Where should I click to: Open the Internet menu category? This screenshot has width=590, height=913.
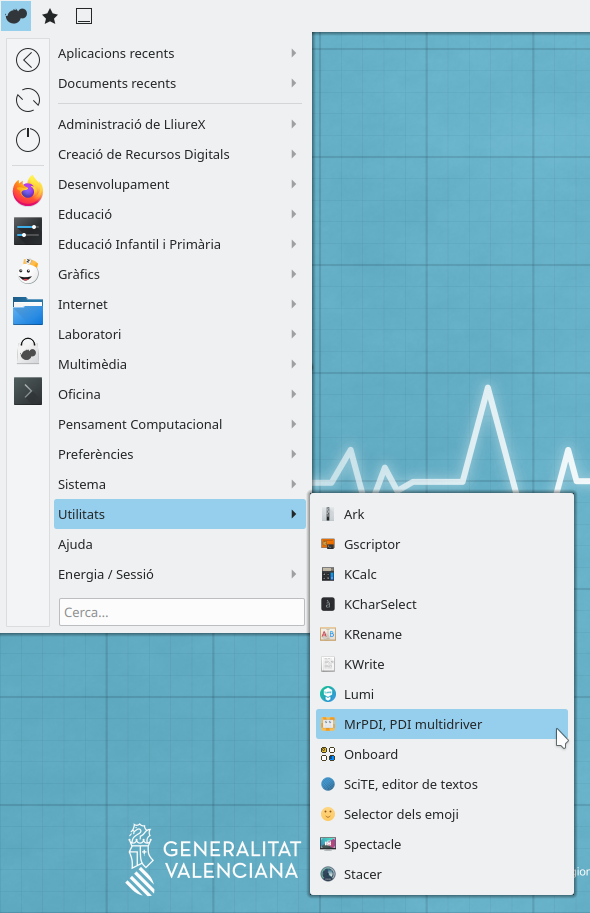pyautogui.click(x=179, y=304)
